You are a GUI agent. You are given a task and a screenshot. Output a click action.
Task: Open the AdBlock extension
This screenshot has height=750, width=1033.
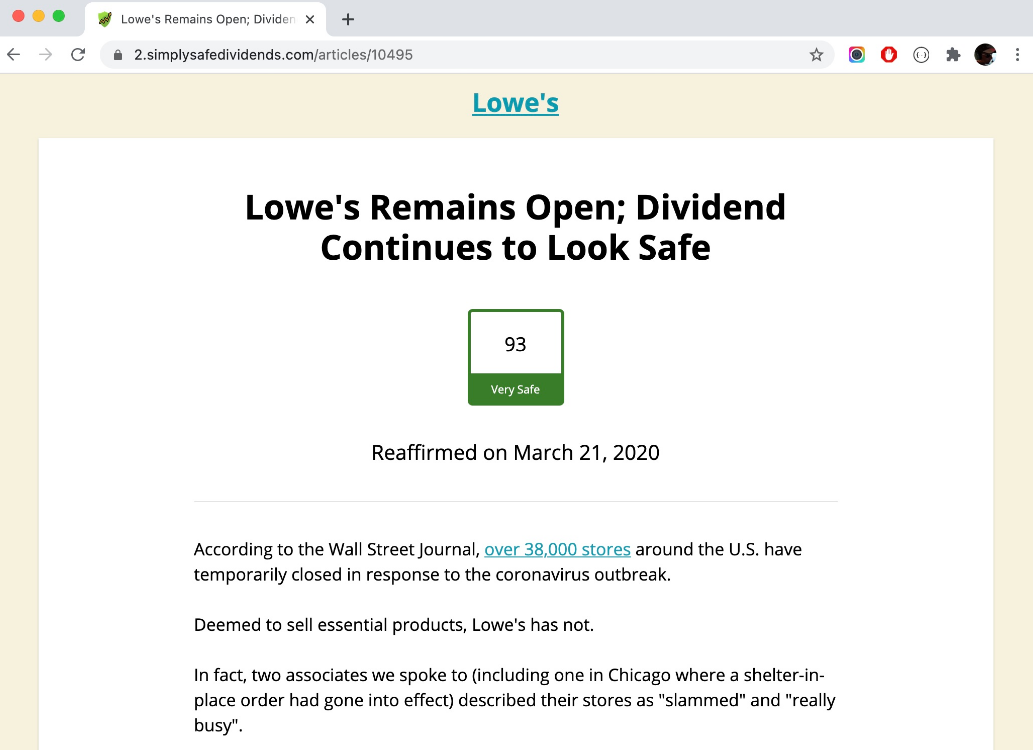pos(888,55)
